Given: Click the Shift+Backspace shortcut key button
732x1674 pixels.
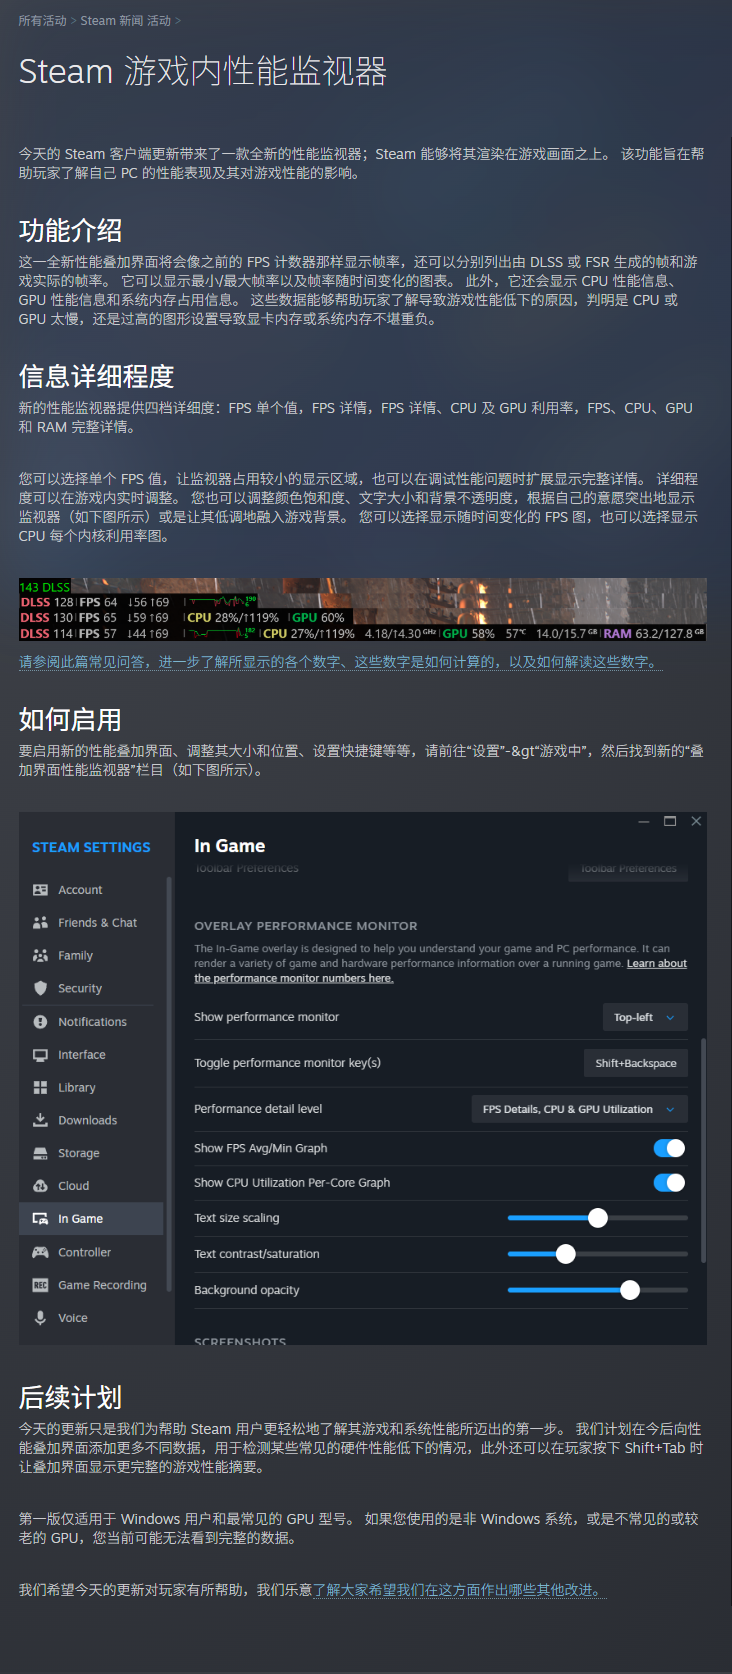Looking at the screenshot, I should (636, 1063).
